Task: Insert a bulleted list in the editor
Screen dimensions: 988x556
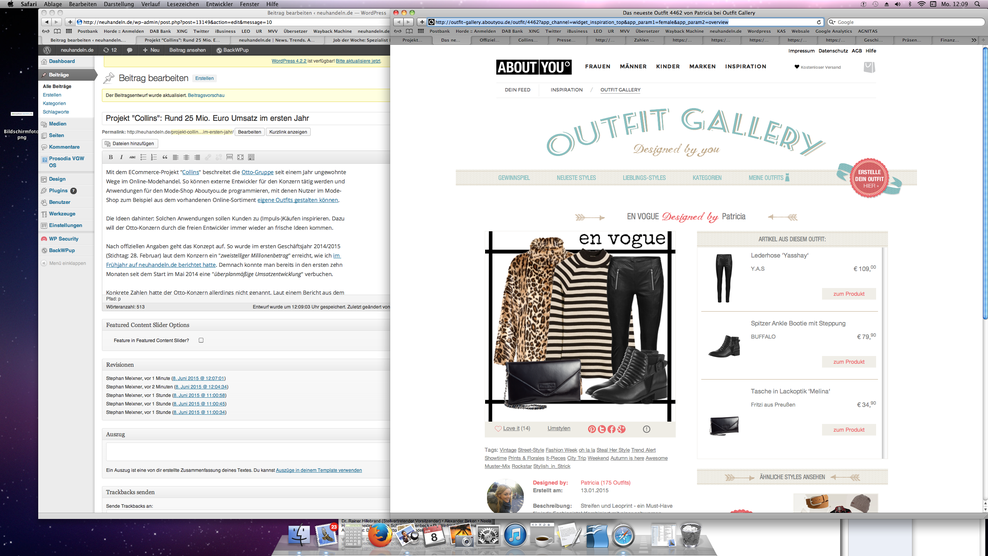Action: [143, 157]
